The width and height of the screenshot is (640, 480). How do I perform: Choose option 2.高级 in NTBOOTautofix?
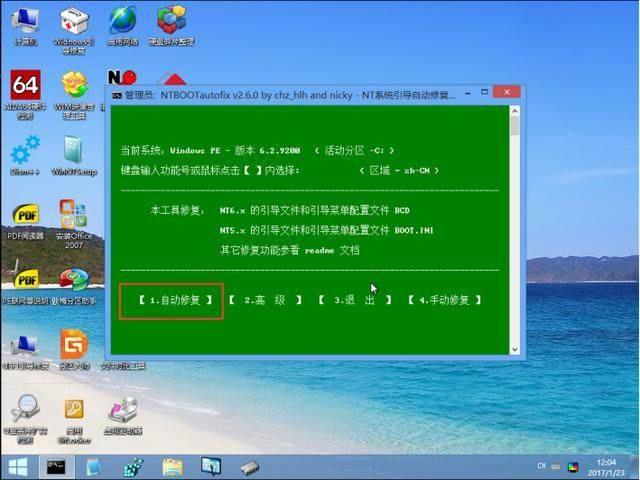click(x=266, y=300)
